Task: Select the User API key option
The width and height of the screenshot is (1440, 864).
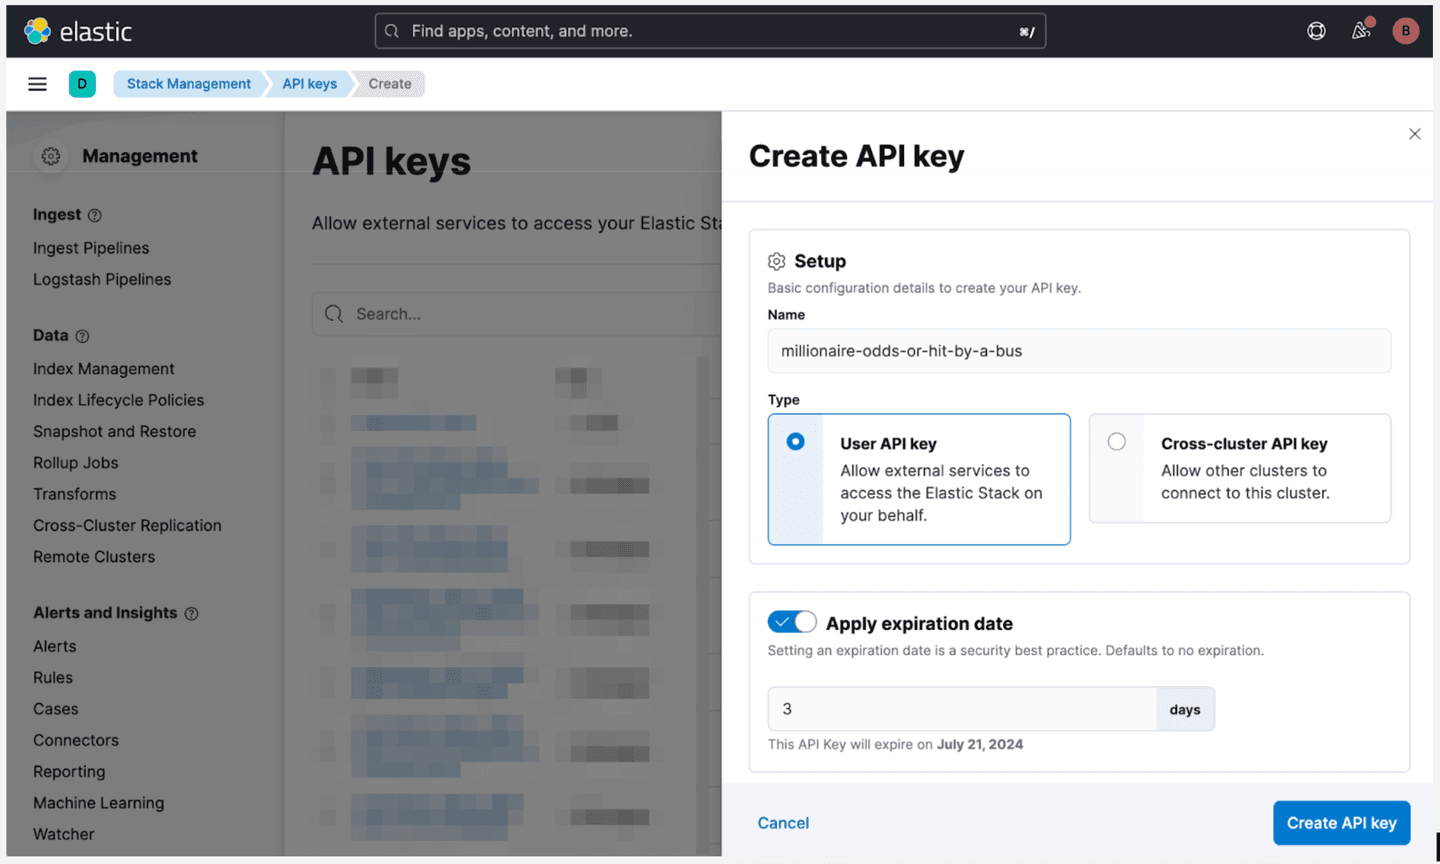Action: tap(797, 440)
